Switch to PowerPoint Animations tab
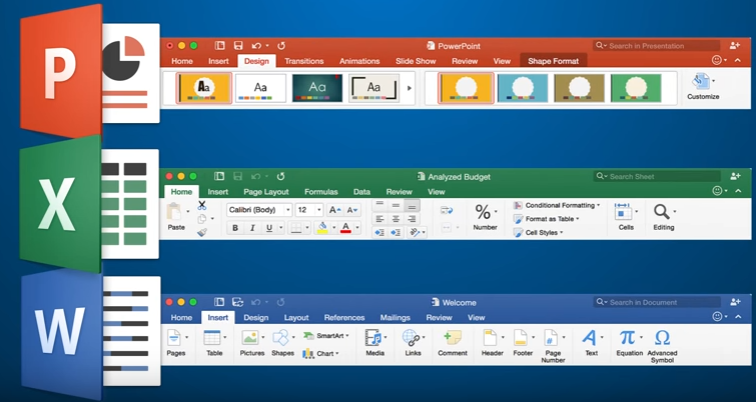 click(359, 61)
